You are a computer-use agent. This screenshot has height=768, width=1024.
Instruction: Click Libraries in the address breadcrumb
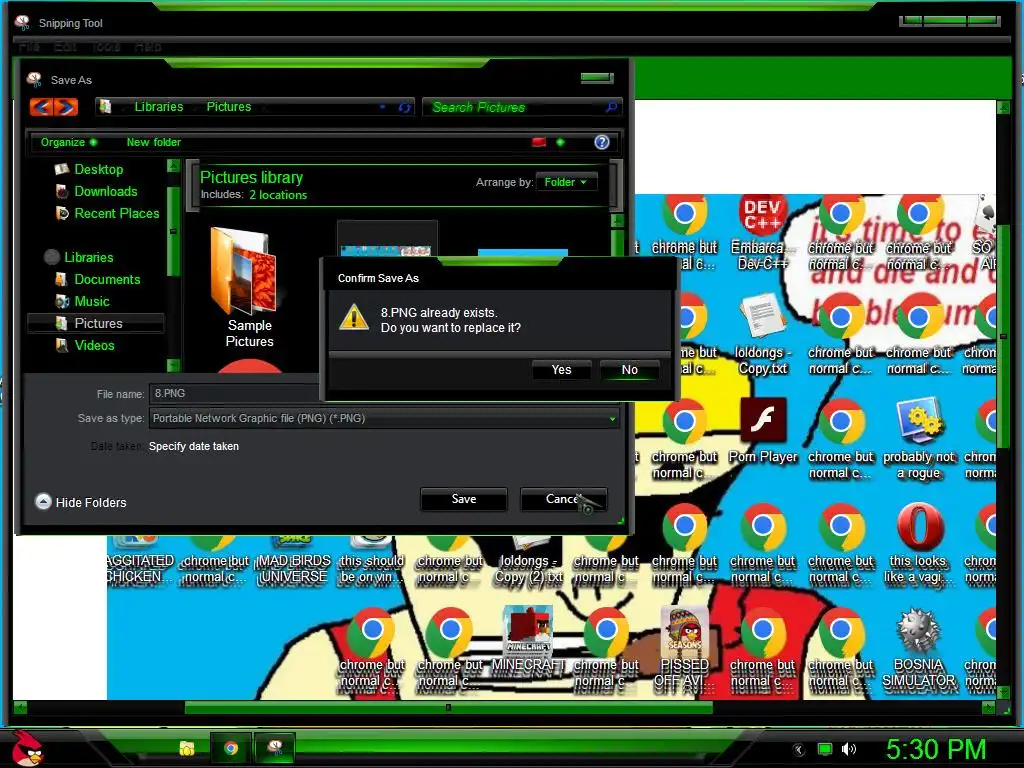[x=159, y=106]
